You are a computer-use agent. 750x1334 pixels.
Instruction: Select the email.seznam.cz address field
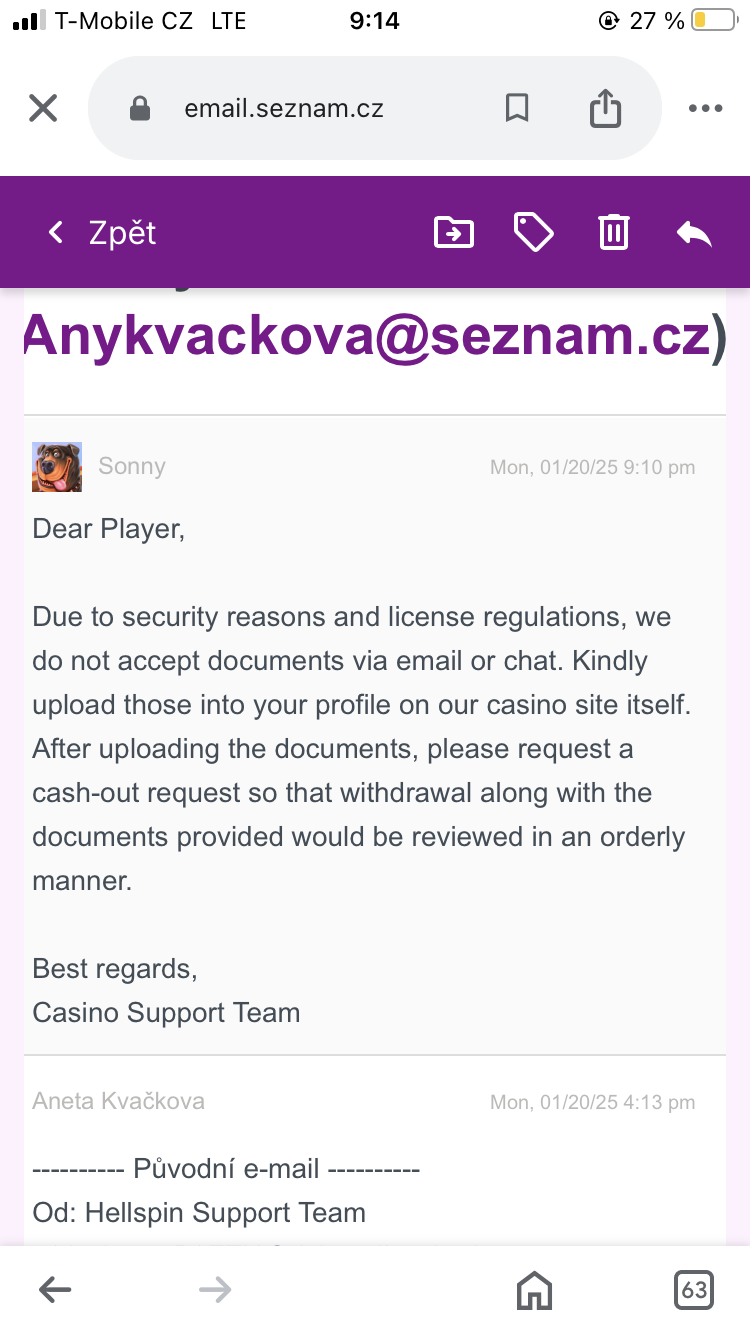tap(284, 108)
